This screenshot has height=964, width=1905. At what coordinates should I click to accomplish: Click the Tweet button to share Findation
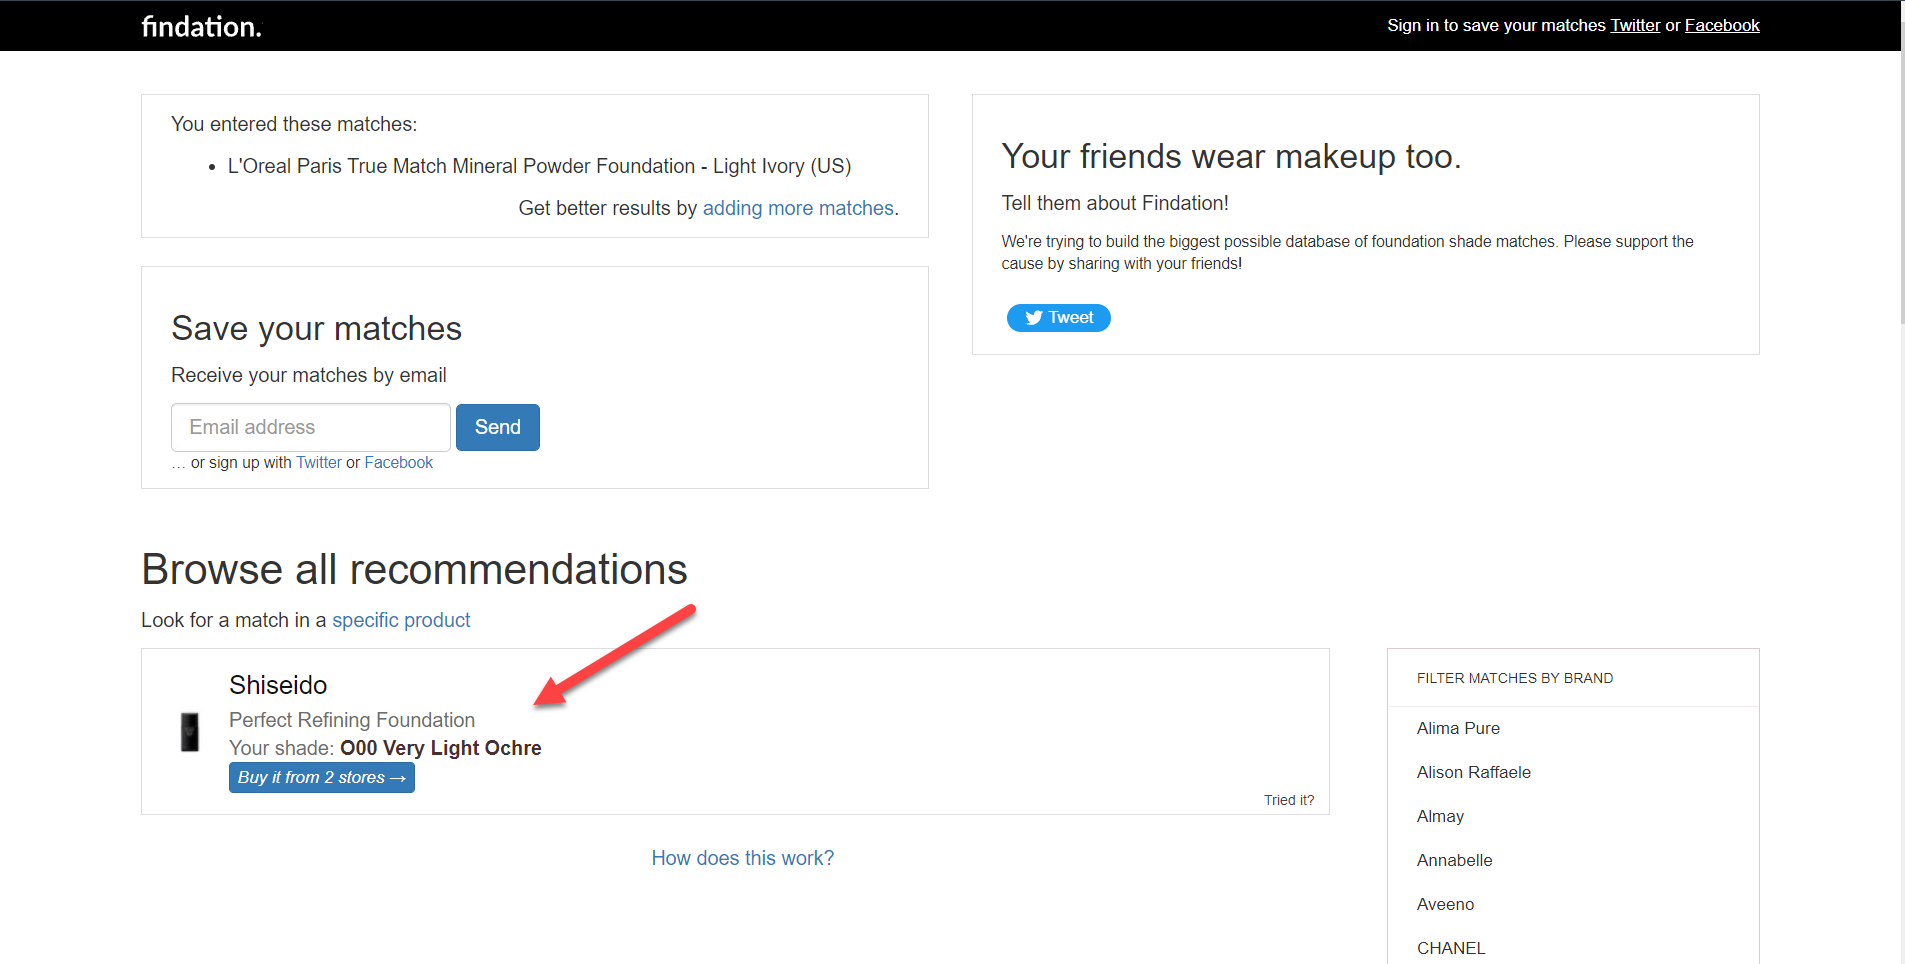point(1058,317)
